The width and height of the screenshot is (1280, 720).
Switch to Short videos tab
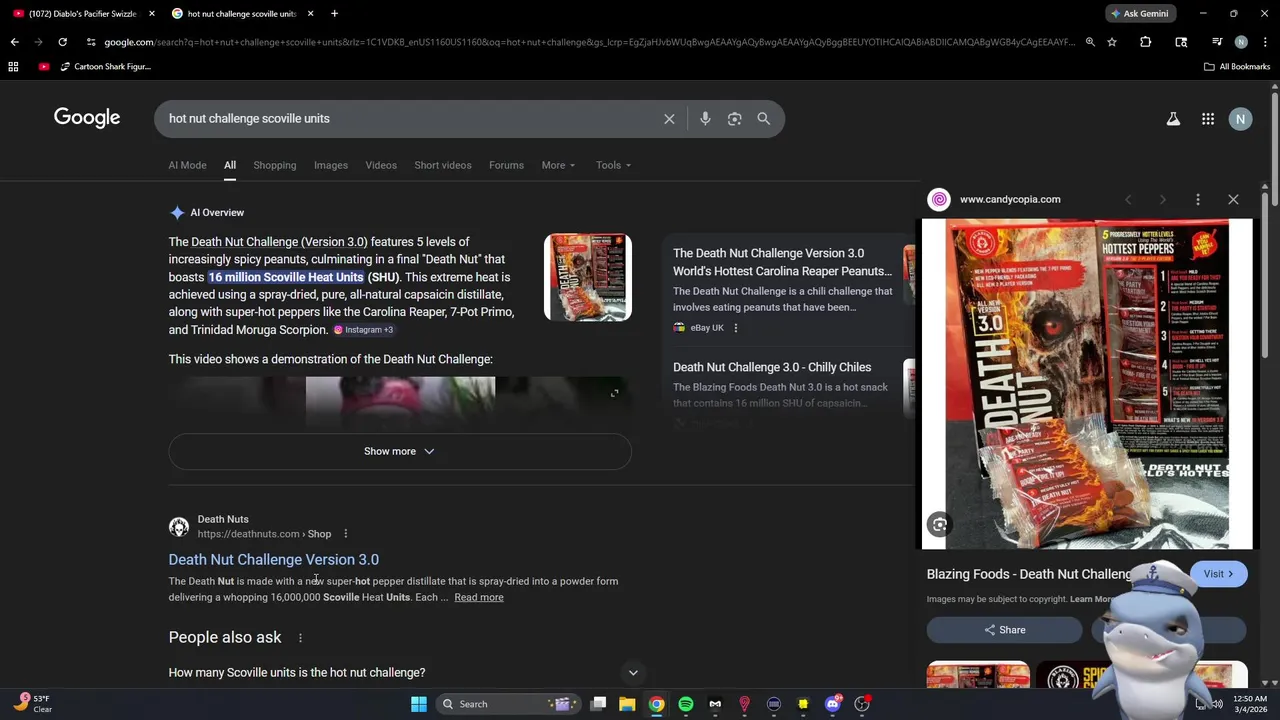tap(443, 165)
